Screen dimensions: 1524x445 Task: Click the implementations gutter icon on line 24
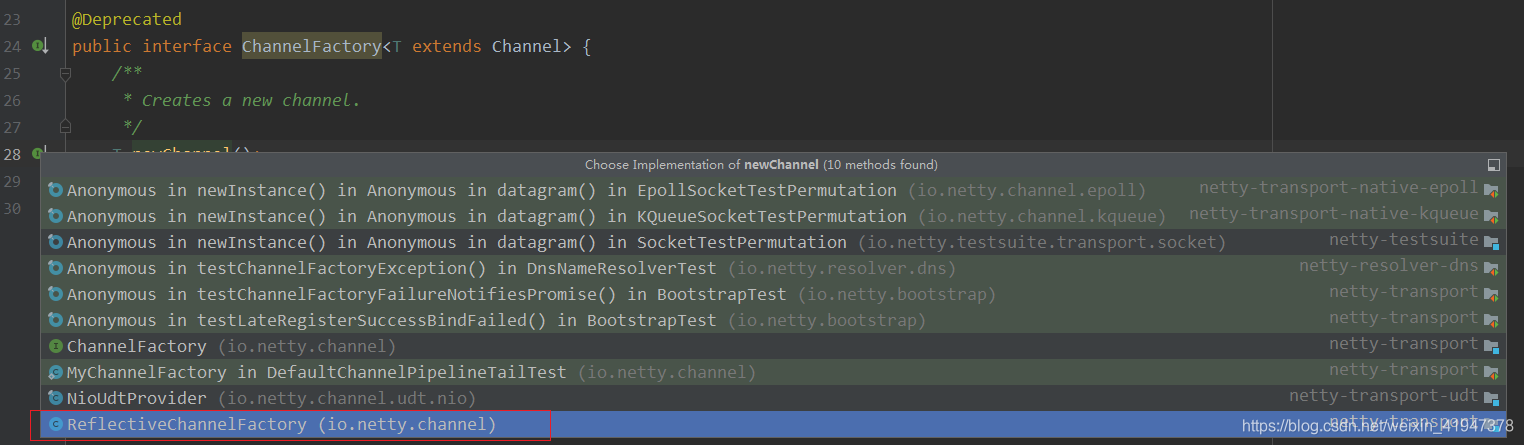(40, 46)
